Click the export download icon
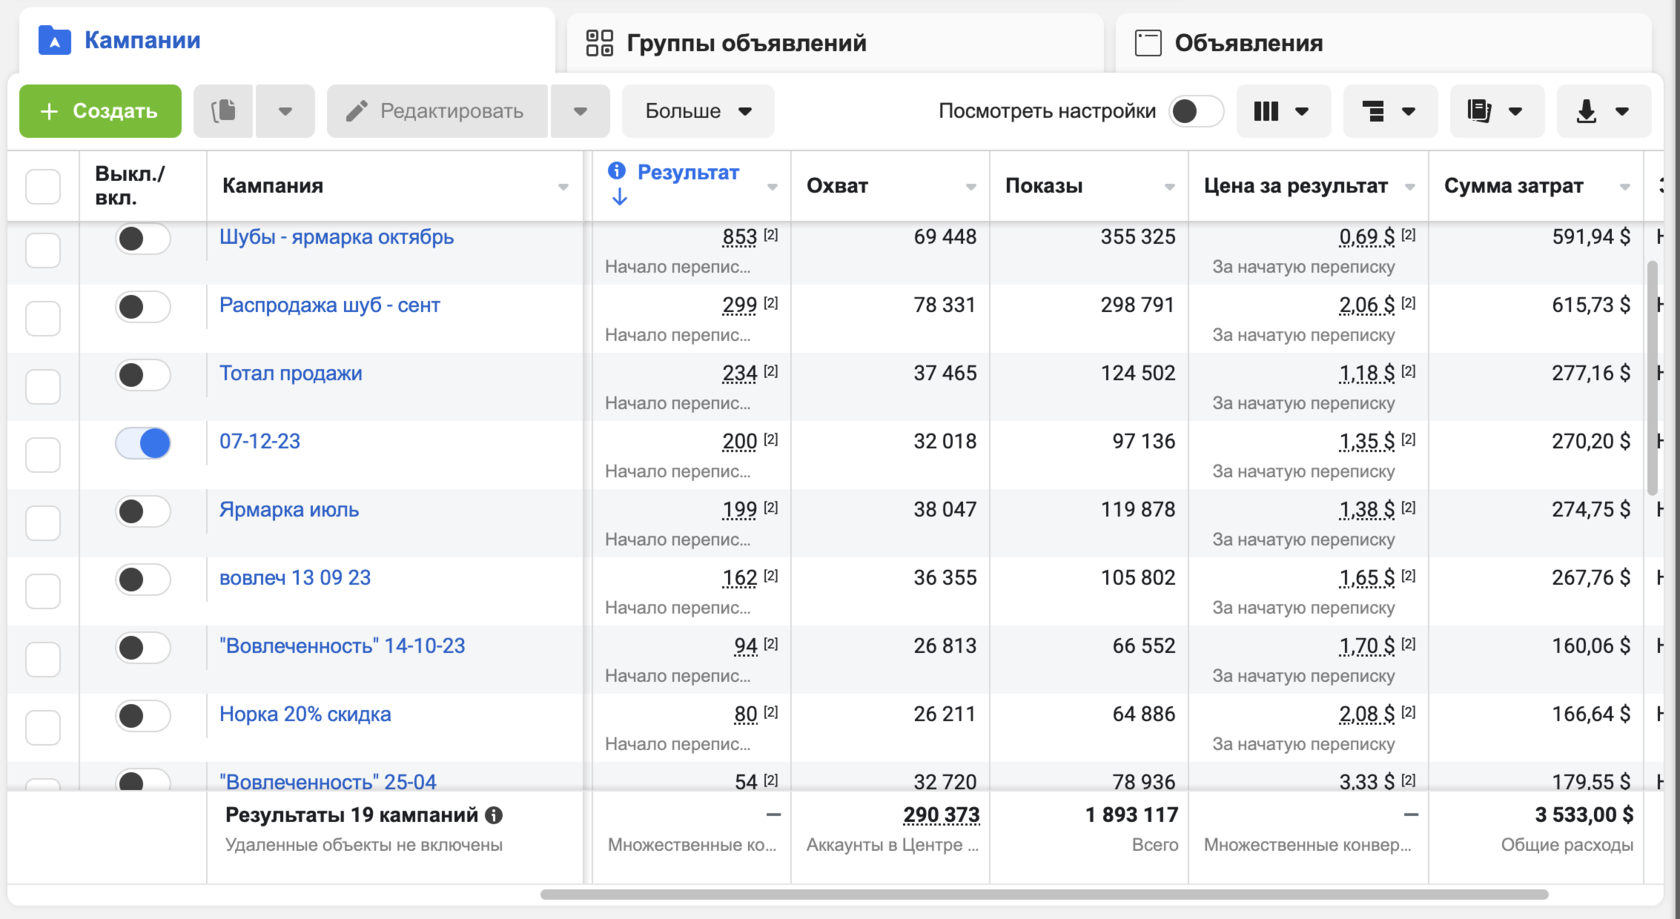 [x=1587, y=111]
